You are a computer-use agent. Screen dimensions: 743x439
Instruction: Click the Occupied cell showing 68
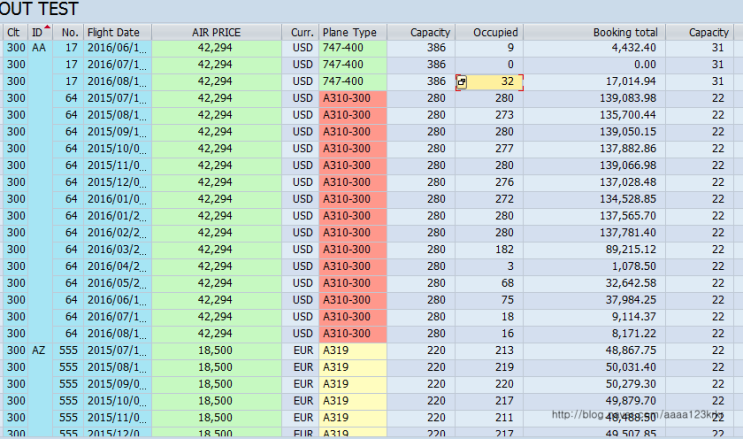(x=488, y=283)
